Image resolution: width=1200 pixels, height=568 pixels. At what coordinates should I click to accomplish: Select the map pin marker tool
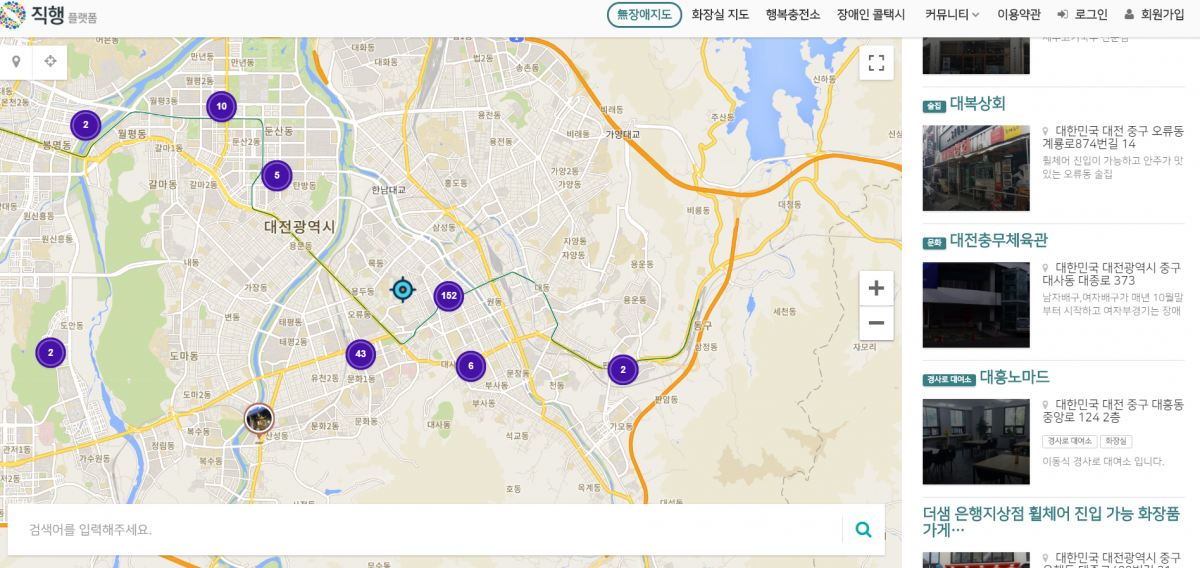pyautogui.click(x=16, y=62)
